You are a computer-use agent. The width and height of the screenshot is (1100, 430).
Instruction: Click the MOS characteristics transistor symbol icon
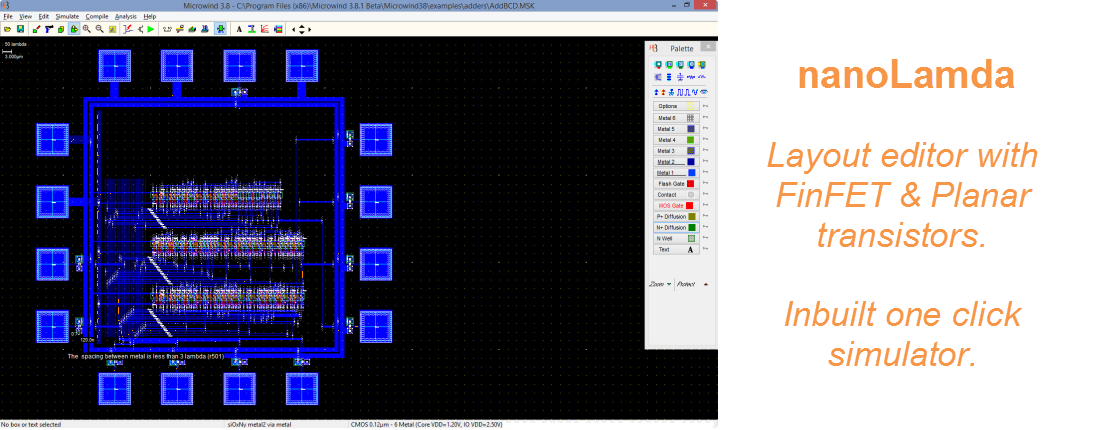(140, 29)
